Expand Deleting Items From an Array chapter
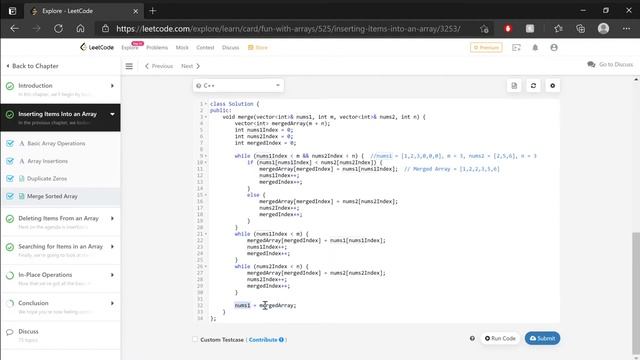The height and width of the screenshot is (360, 640). (112, 218)
